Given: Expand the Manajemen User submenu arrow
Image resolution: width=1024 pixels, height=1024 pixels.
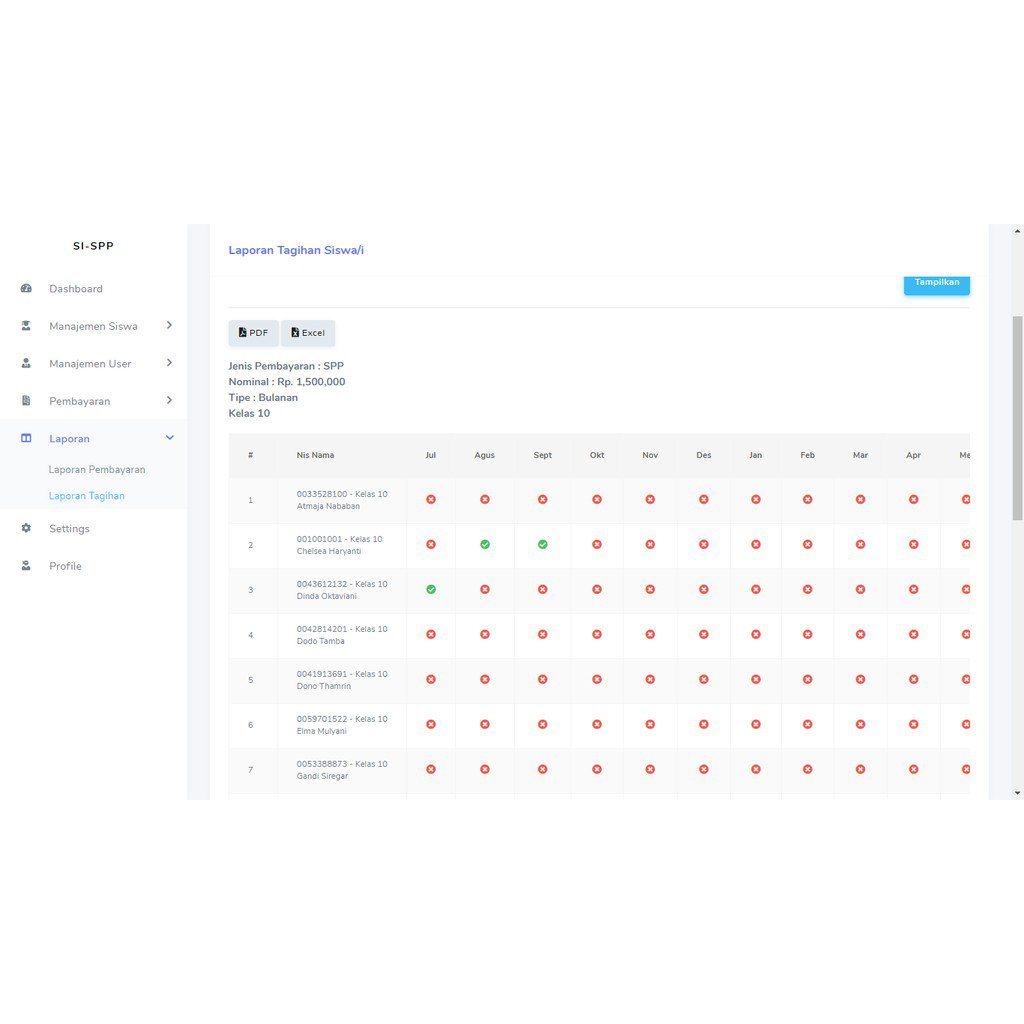Looking at the screenshot, I should [169, 363].
